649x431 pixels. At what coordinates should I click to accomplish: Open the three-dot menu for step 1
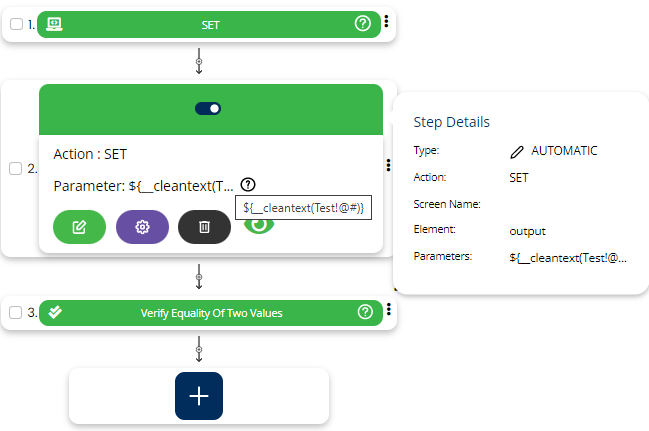tap(387, 23)
